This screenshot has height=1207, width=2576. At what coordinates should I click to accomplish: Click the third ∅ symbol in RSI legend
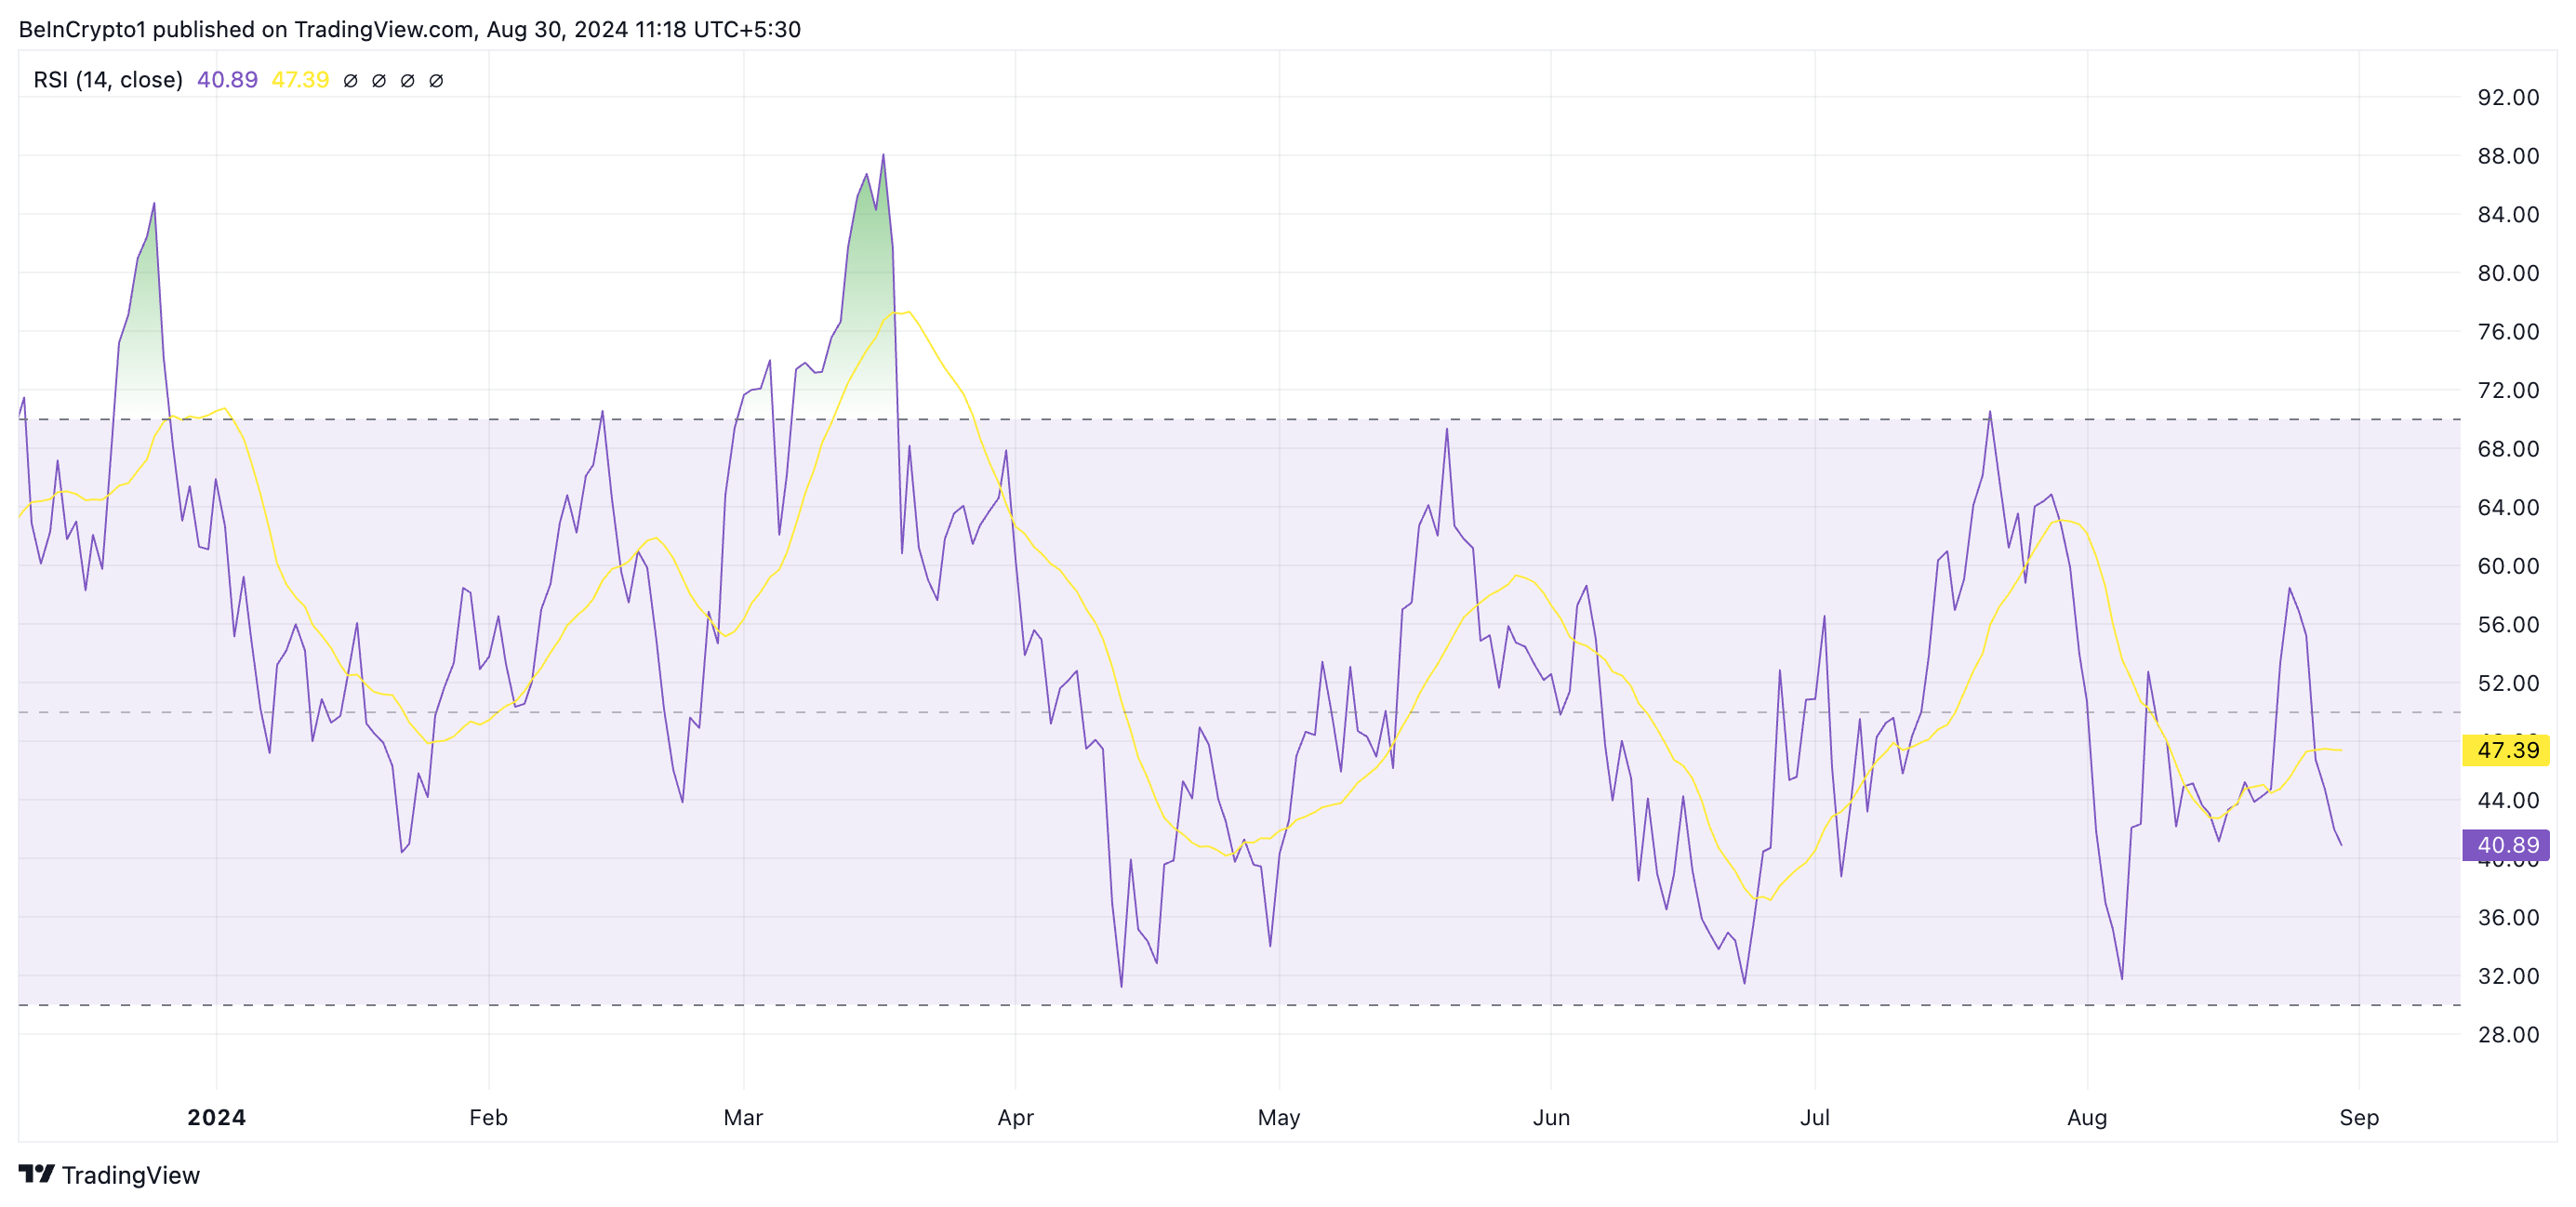point(407,81)
